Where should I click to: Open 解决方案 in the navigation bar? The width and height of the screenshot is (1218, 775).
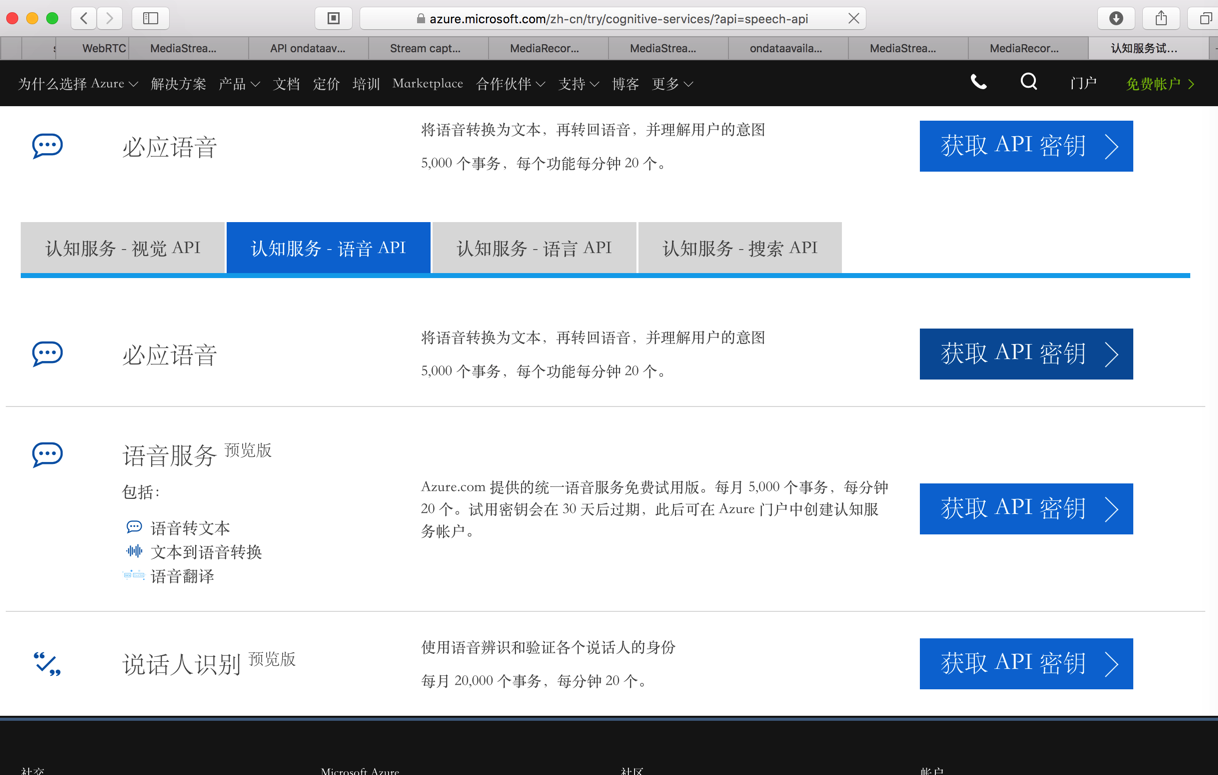179,84
